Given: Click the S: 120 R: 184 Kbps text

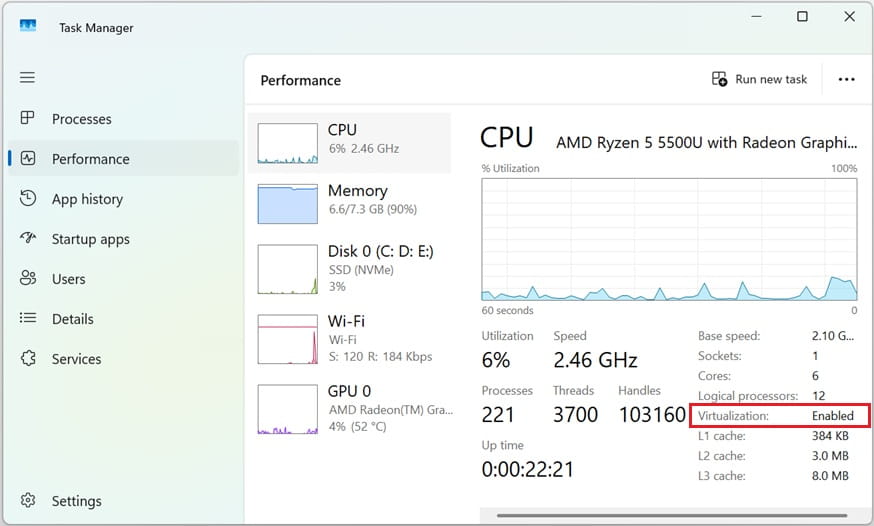Looking at the screenshot, I should 381,357.
